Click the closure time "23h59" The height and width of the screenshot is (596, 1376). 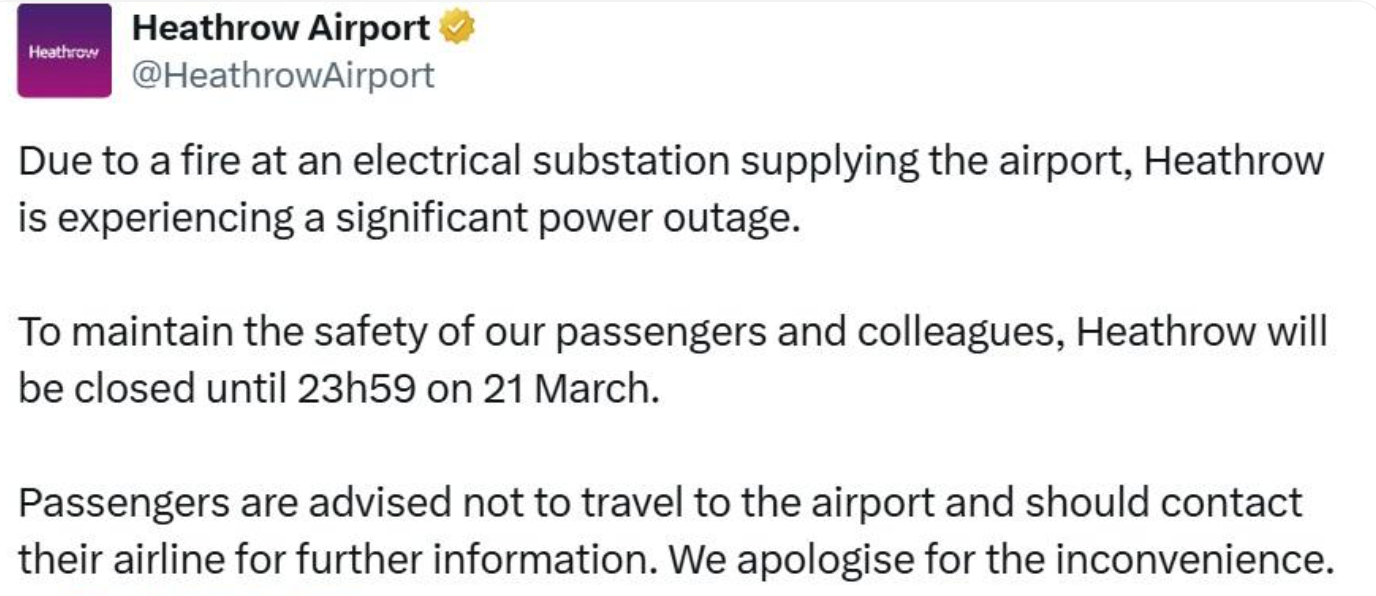(356, 387)
